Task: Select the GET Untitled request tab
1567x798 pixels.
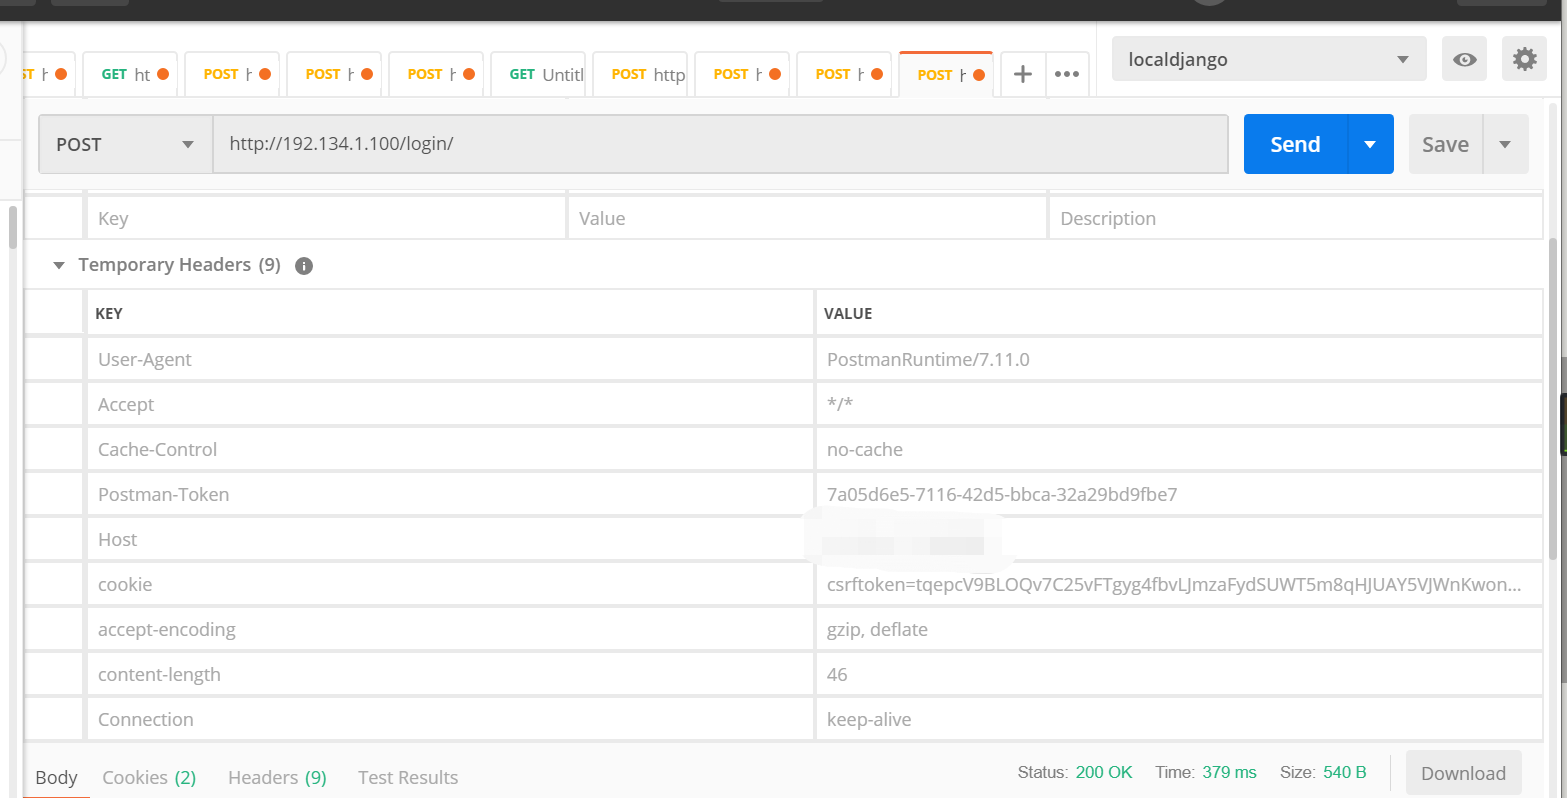Action: 538,73
